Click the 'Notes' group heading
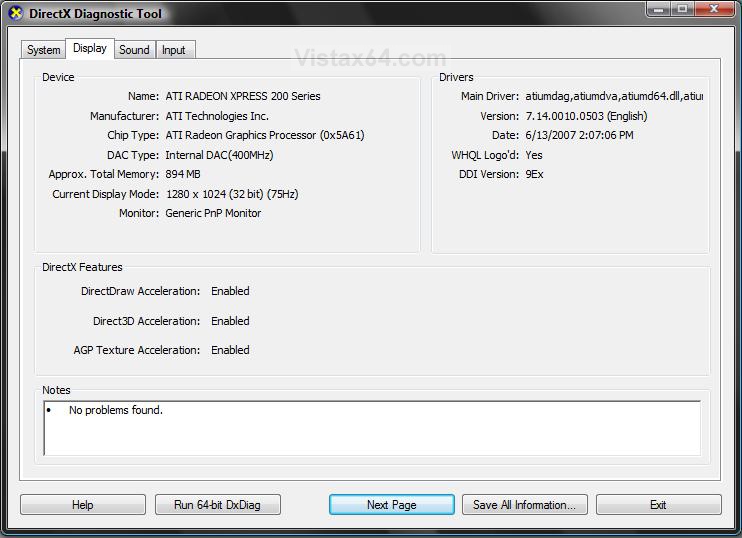Screen dimensions: 742x538 tap(56, 390)
